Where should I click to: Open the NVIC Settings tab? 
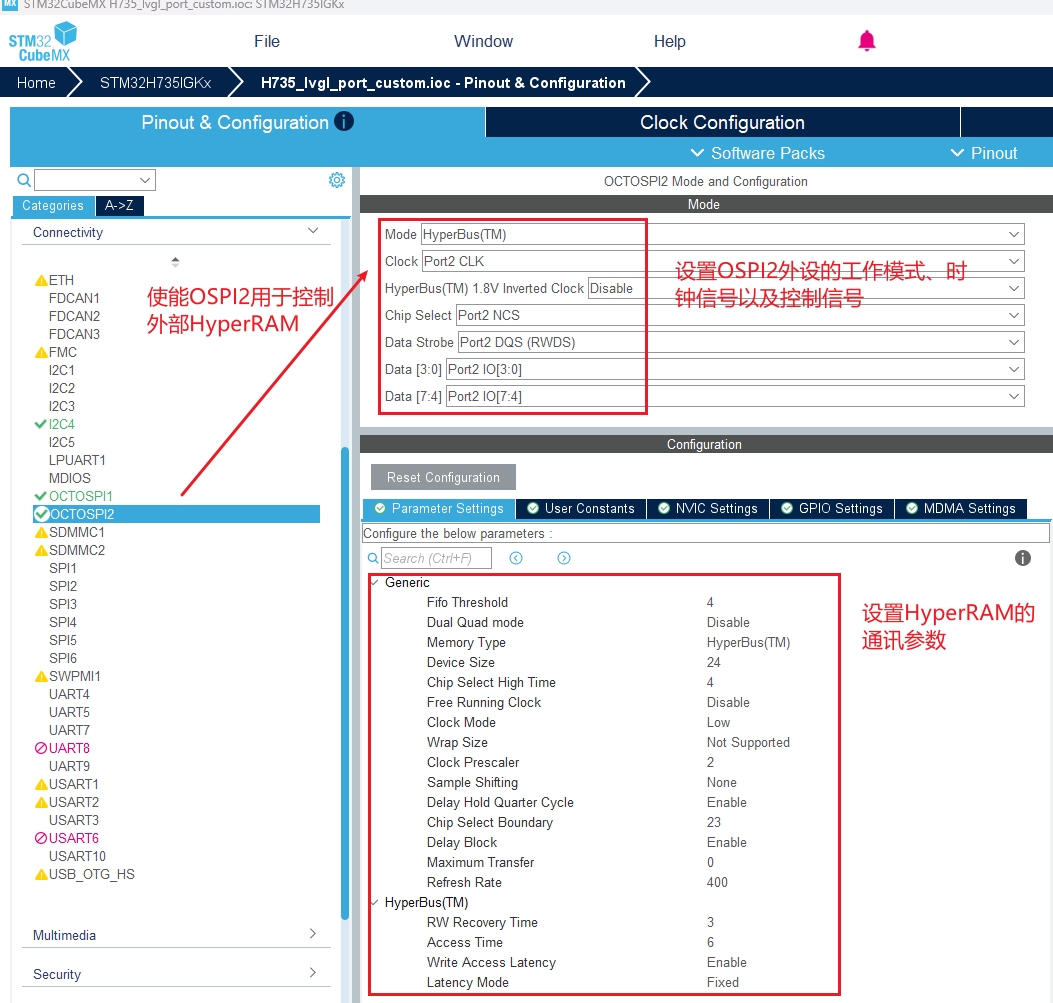[708, 508]
